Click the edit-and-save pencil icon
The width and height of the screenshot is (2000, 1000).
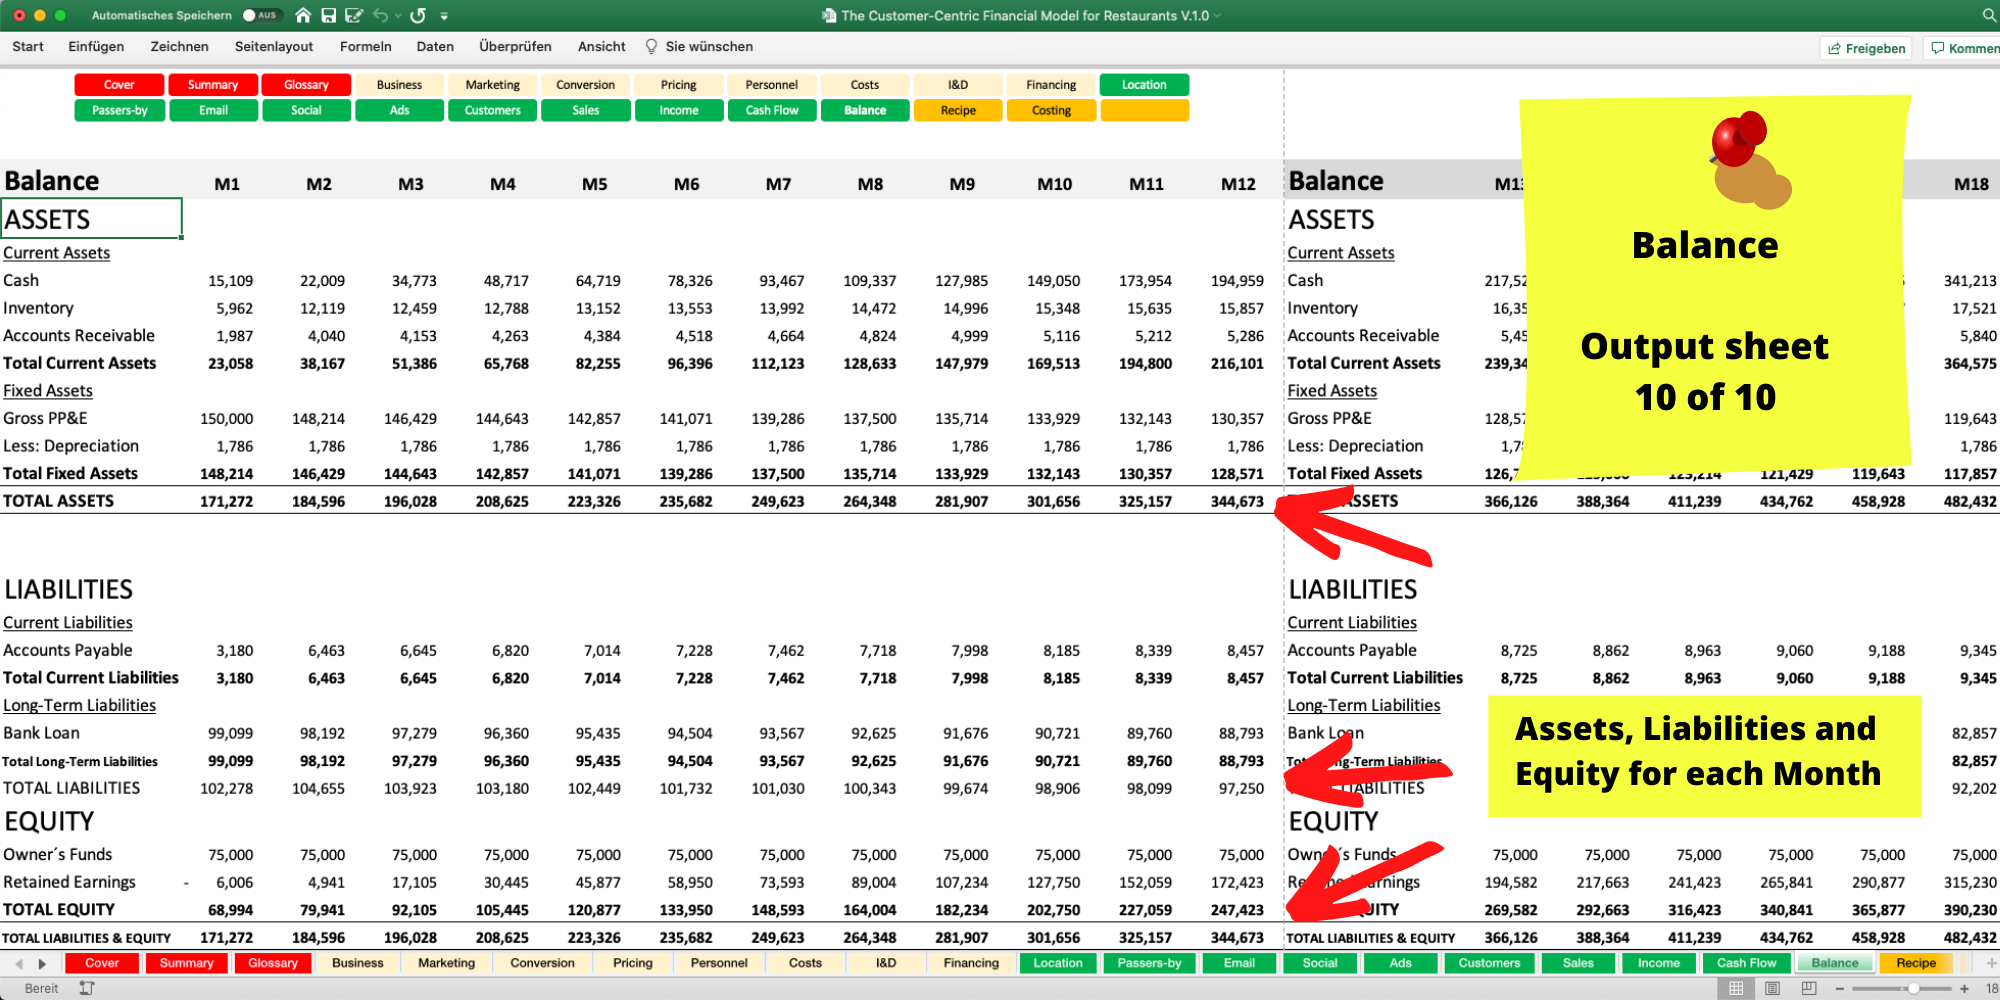click(354, 15)
